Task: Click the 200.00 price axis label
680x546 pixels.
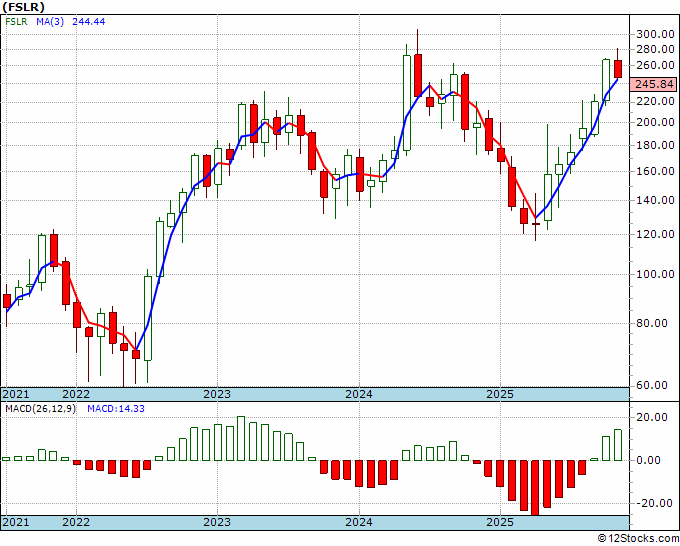Action: 655,122
